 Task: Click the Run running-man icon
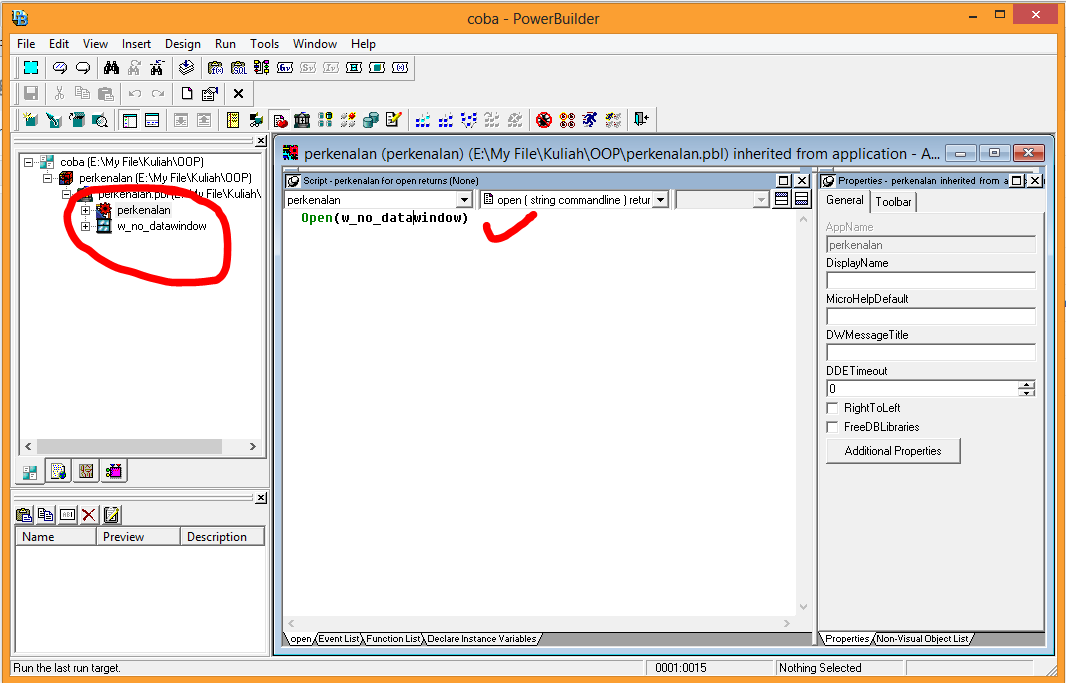tap(589, 120)
